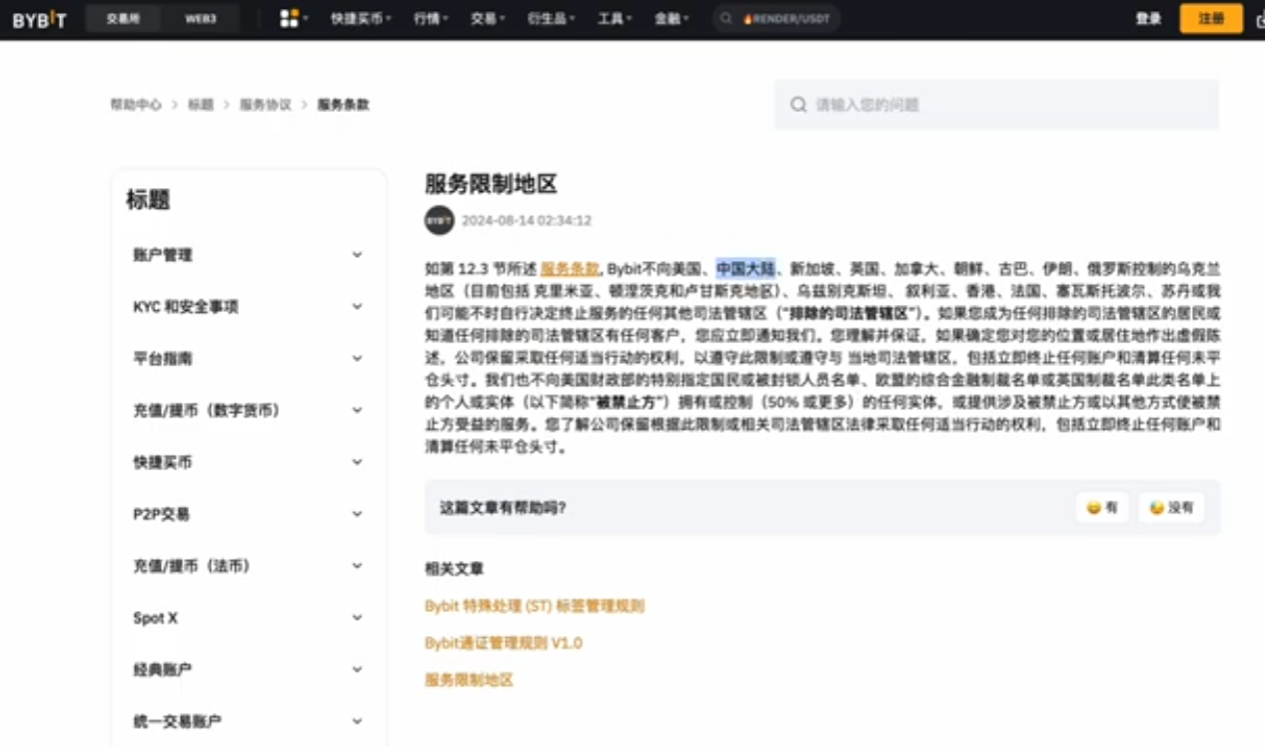Image resolution: width=1265 pixels, height=747 pixels.
Task: Click the 登录 button
Action: [1148, 19]
